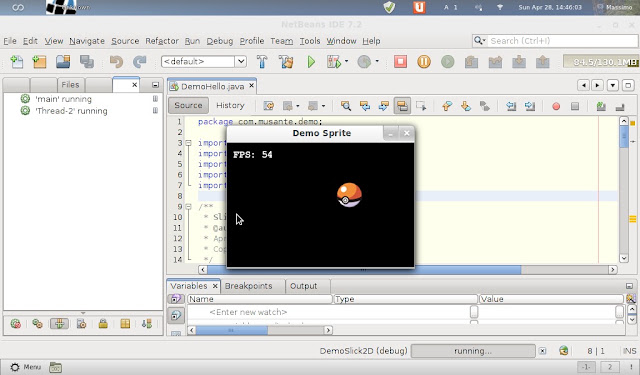Click the Clean and Build icon
The width and height of the screenshot is (640, 375).
[286, 62]
